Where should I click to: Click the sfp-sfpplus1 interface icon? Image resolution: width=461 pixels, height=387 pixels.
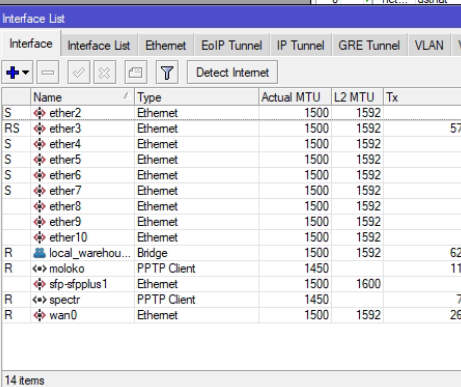click(39, 284)
